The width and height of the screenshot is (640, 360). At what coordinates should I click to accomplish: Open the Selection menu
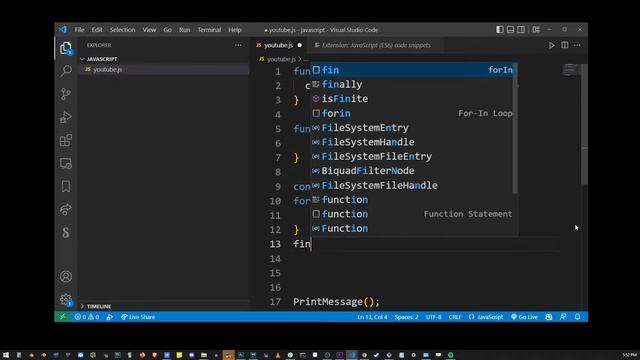[122, 30]
